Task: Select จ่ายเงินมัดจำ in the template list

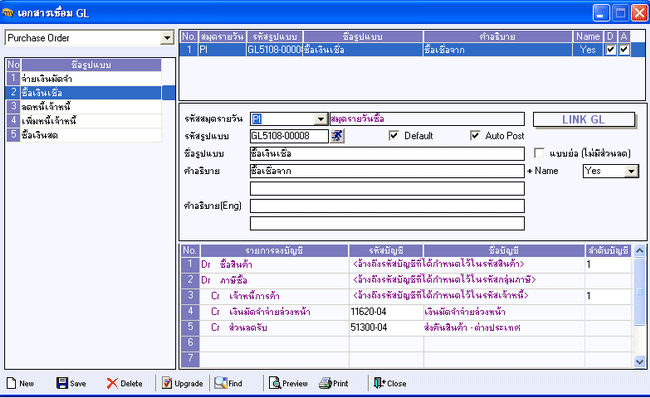Action: [91, 78]
